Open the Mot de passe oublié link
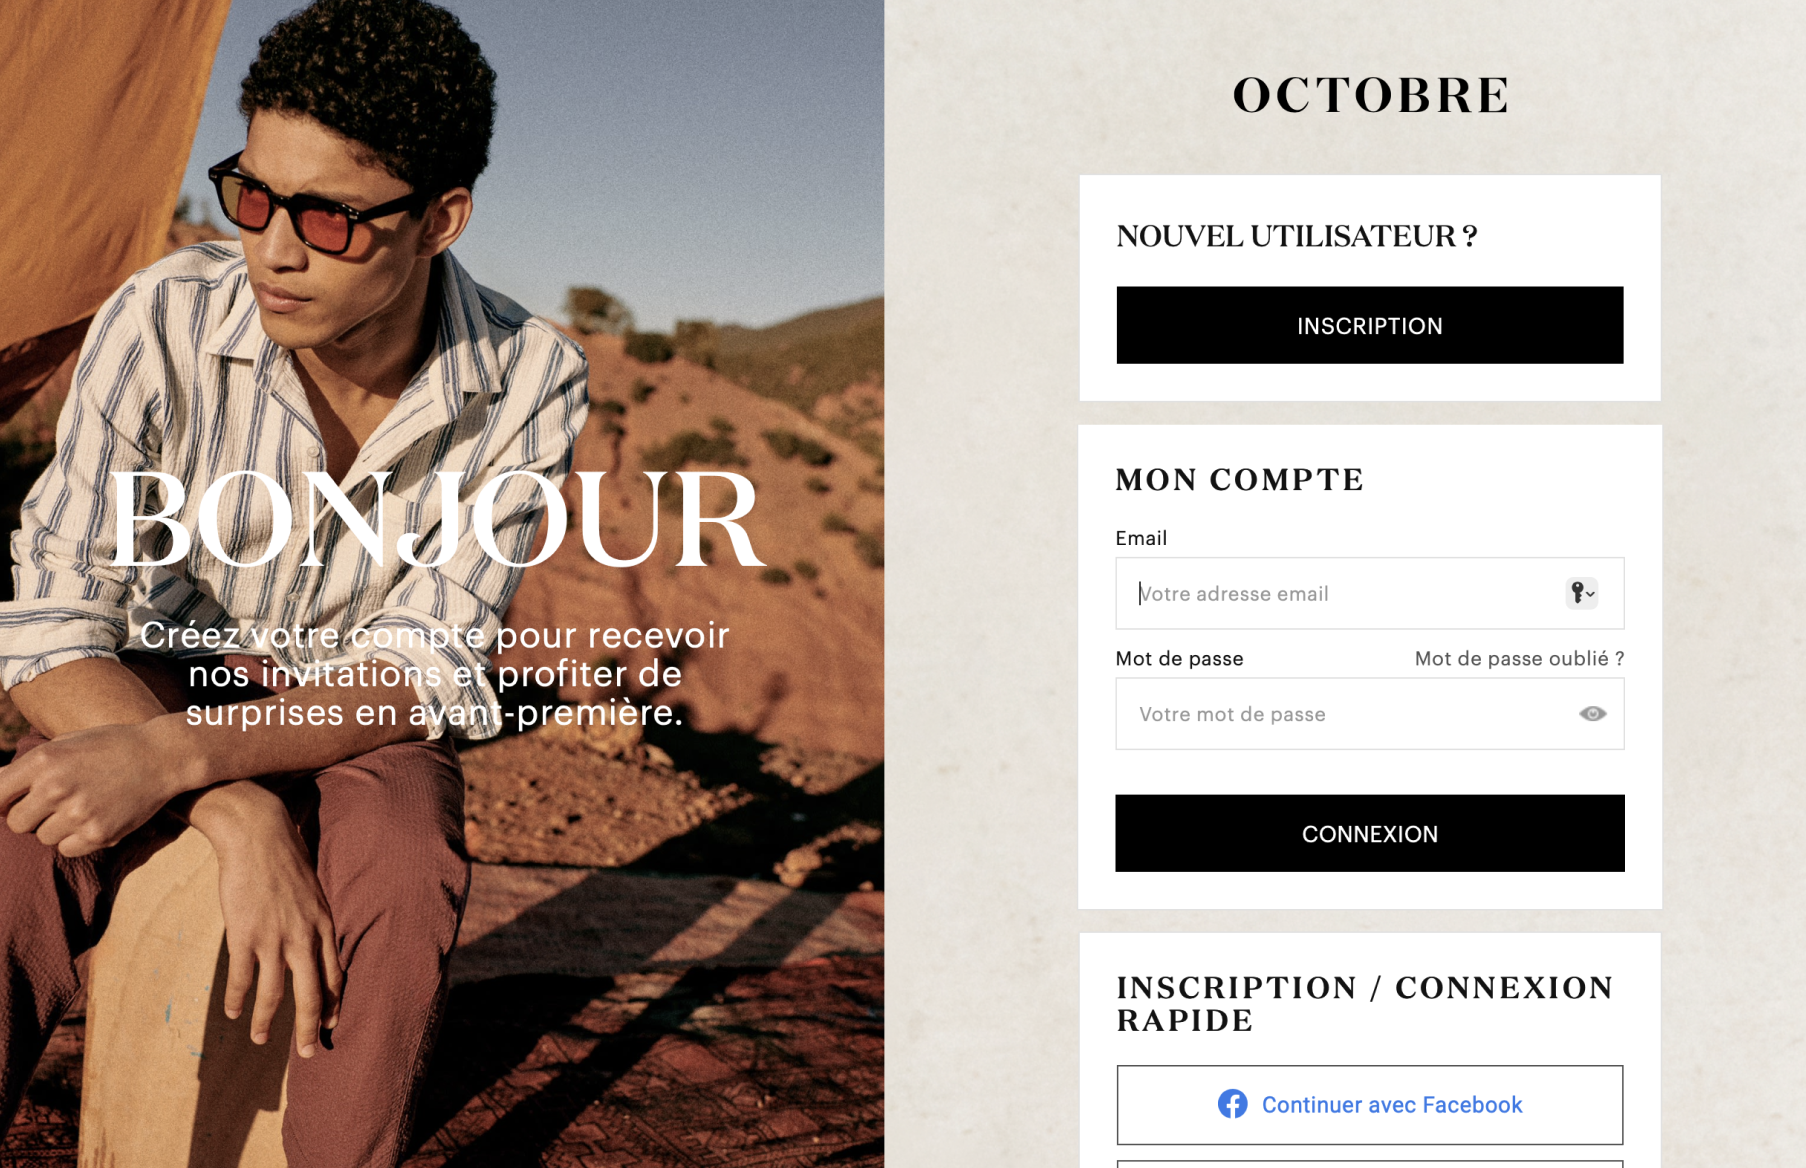 coord(1519,658)
